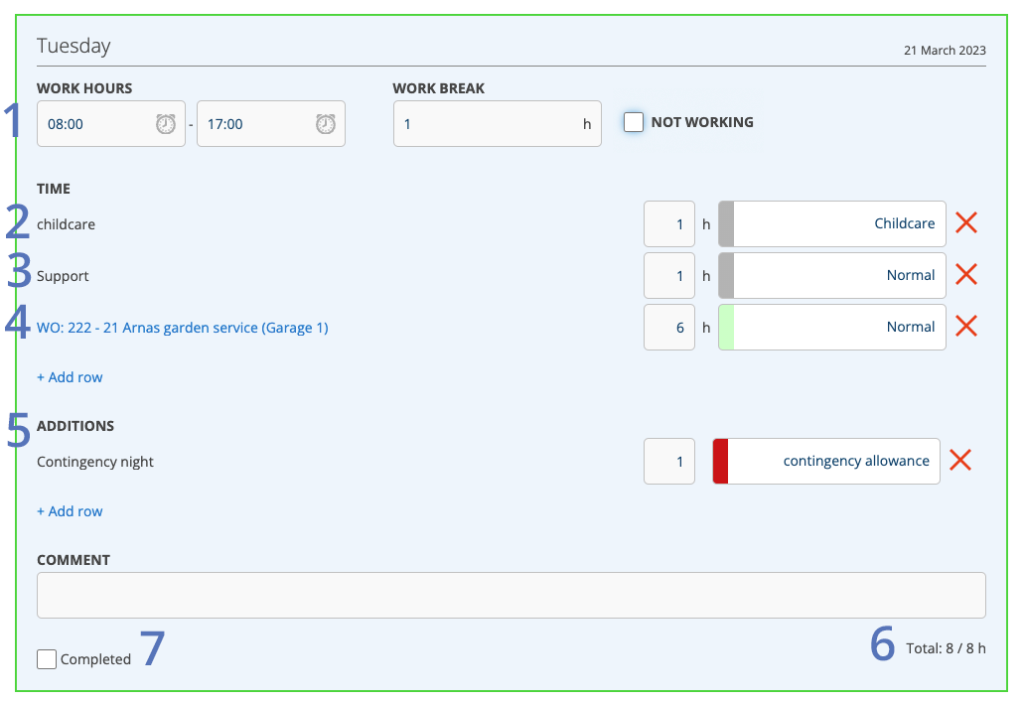Viewport: 1024px width, 702px height.
Task: Open the Childcare time type dropdown
Action: (x=840, y=224)
